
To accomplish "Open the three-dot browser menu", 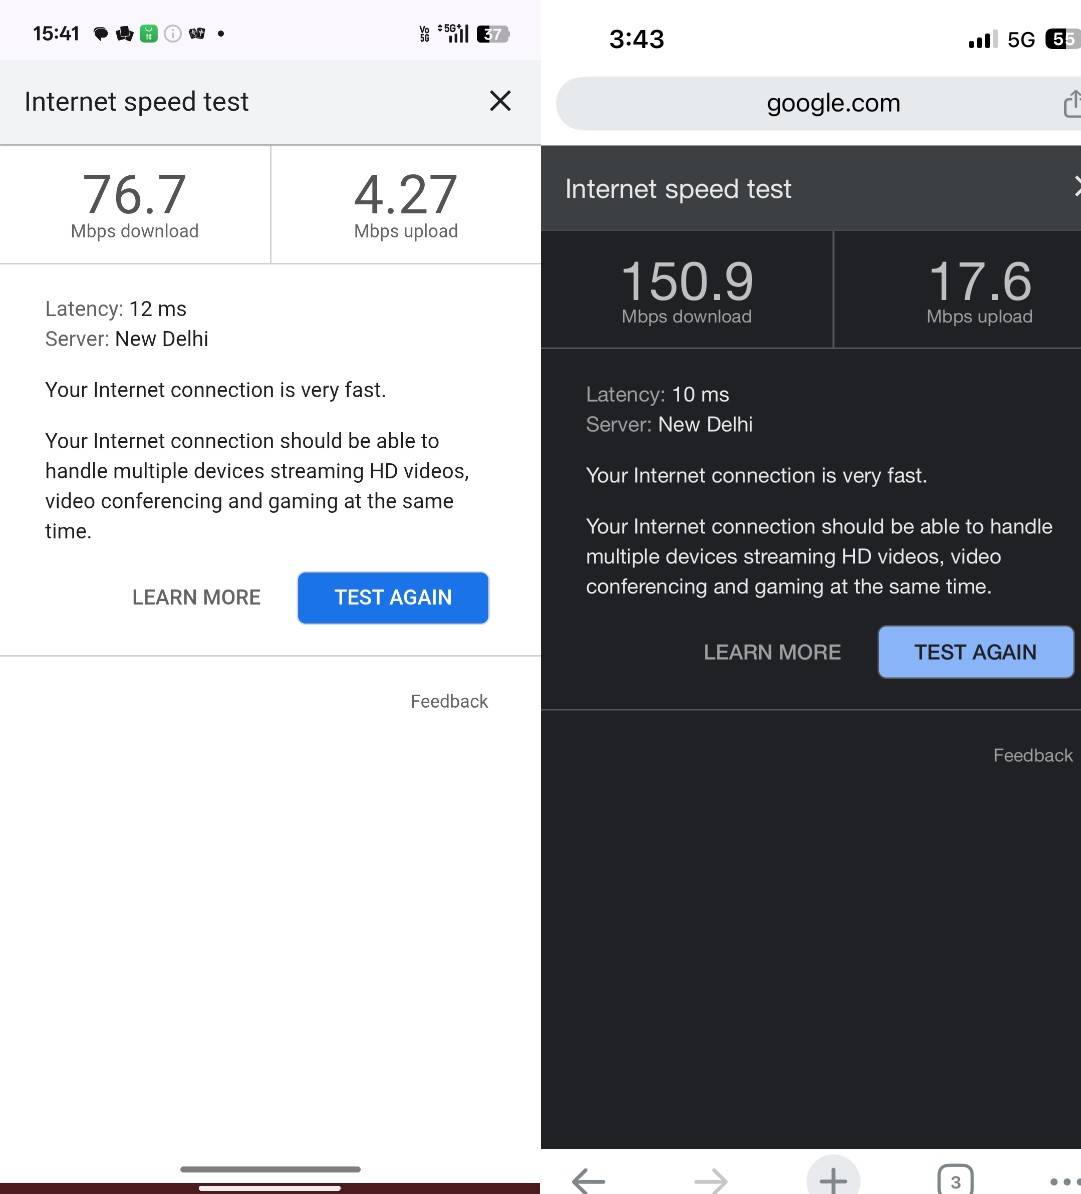I will tap(1064, 1181).
